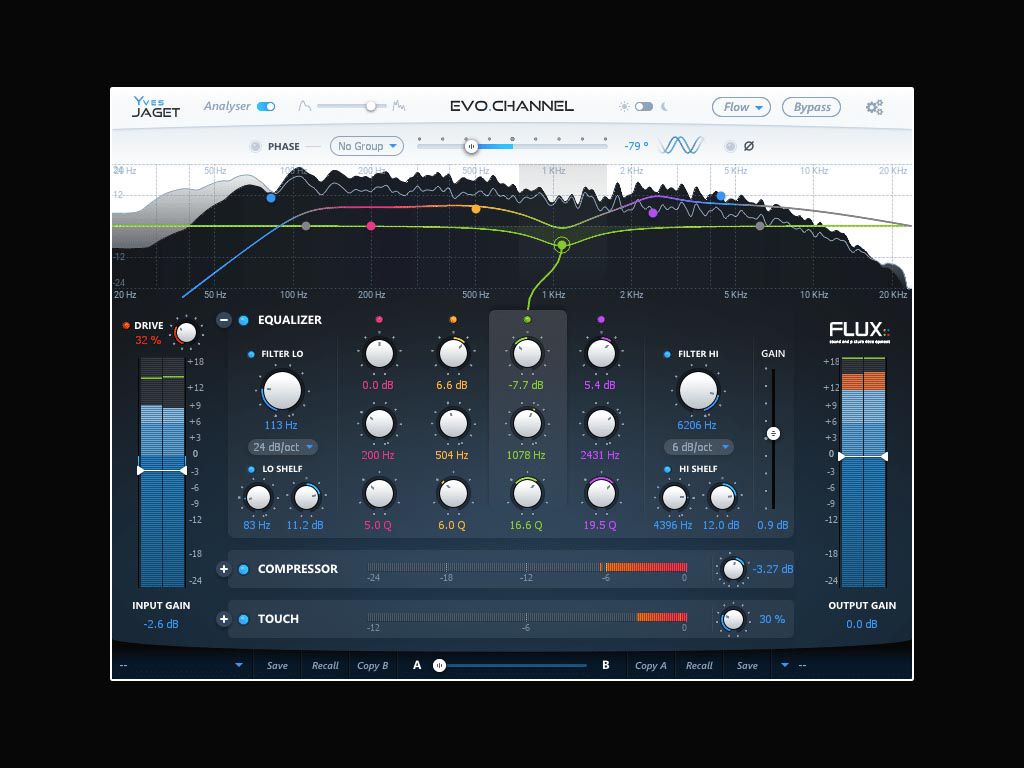
Task: Toggle the HI SHELF enable LED
Action: point(667,469)
